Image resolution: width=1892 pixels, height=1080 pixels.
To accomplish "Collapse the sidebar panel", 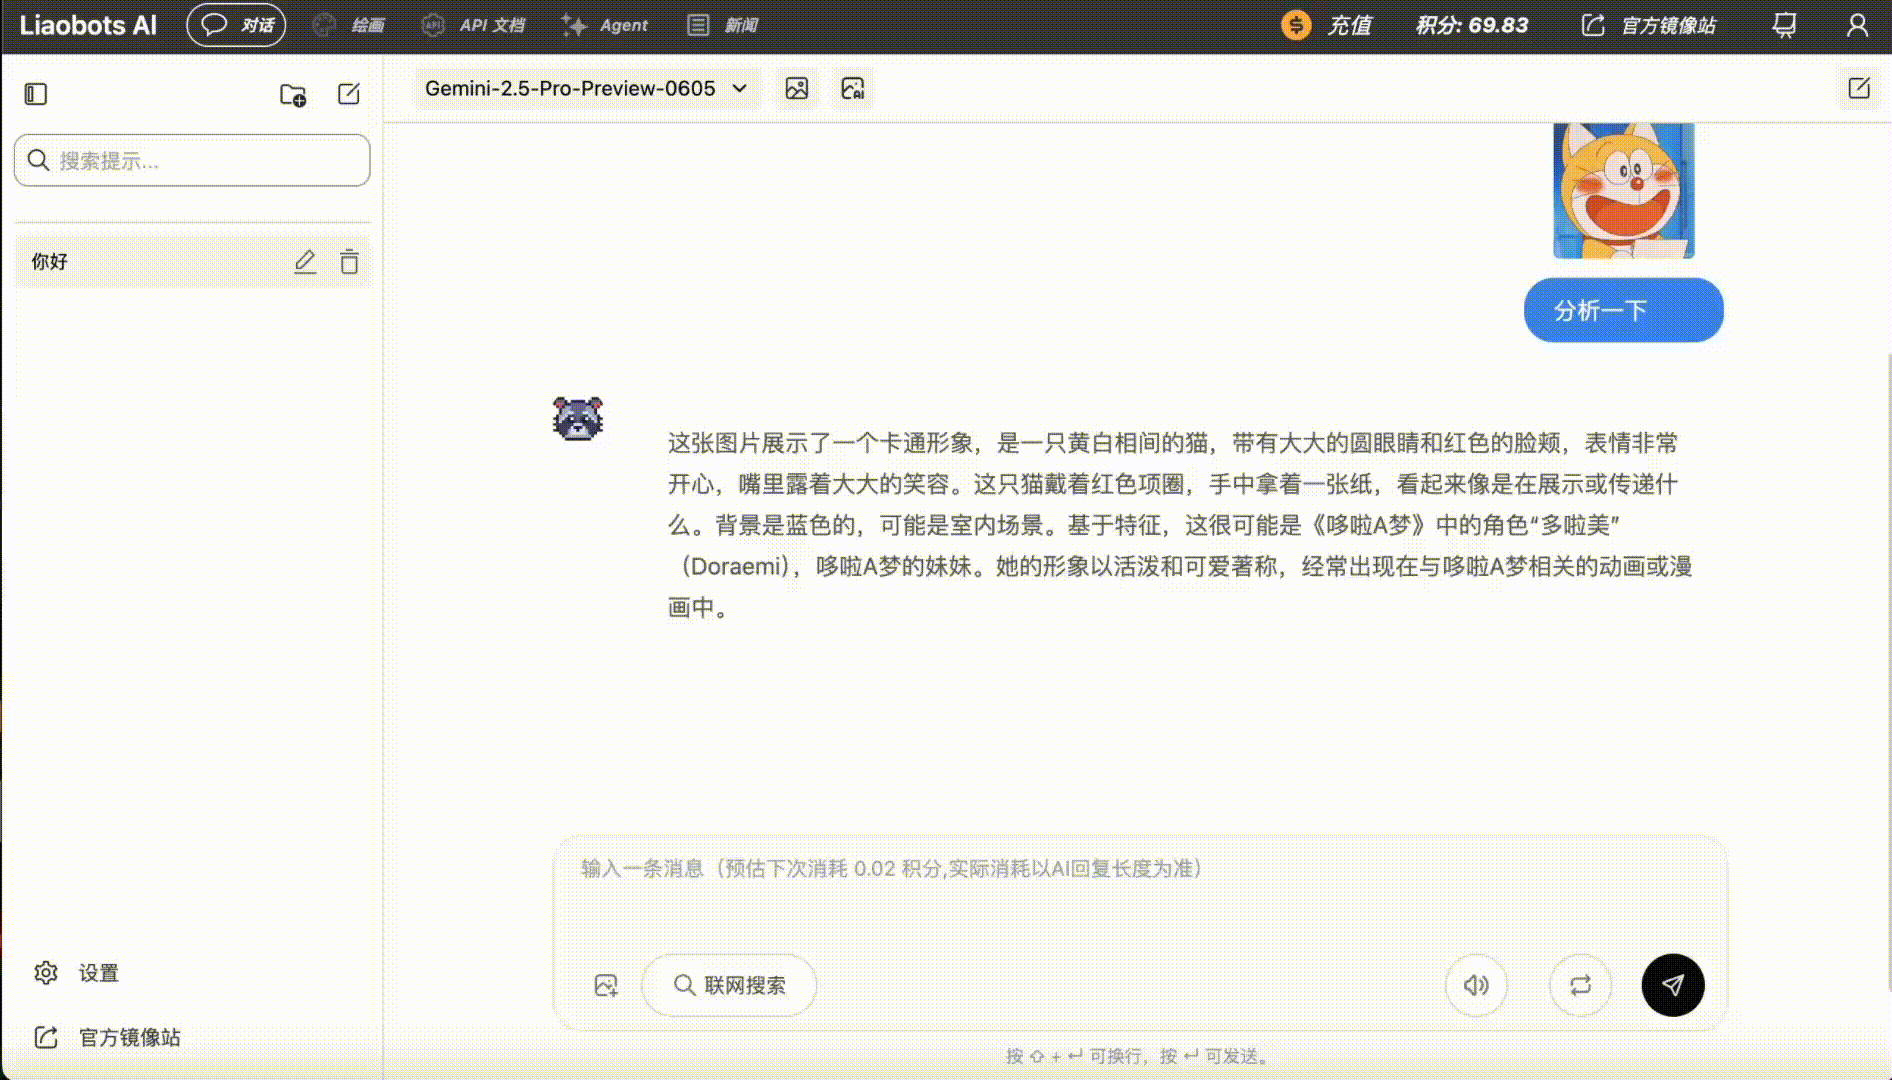I will [x=36, y=94].
